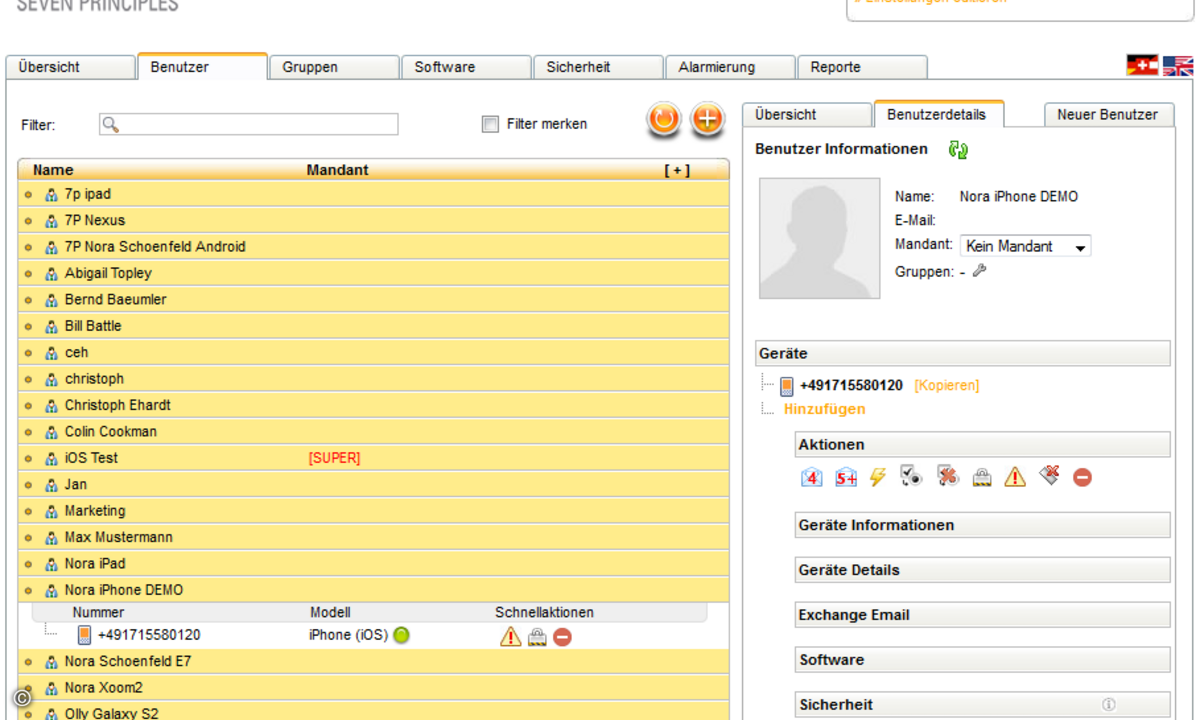Click the red remove icon under Schnellaktionen
1200x720 pixels.
point(562,637)
